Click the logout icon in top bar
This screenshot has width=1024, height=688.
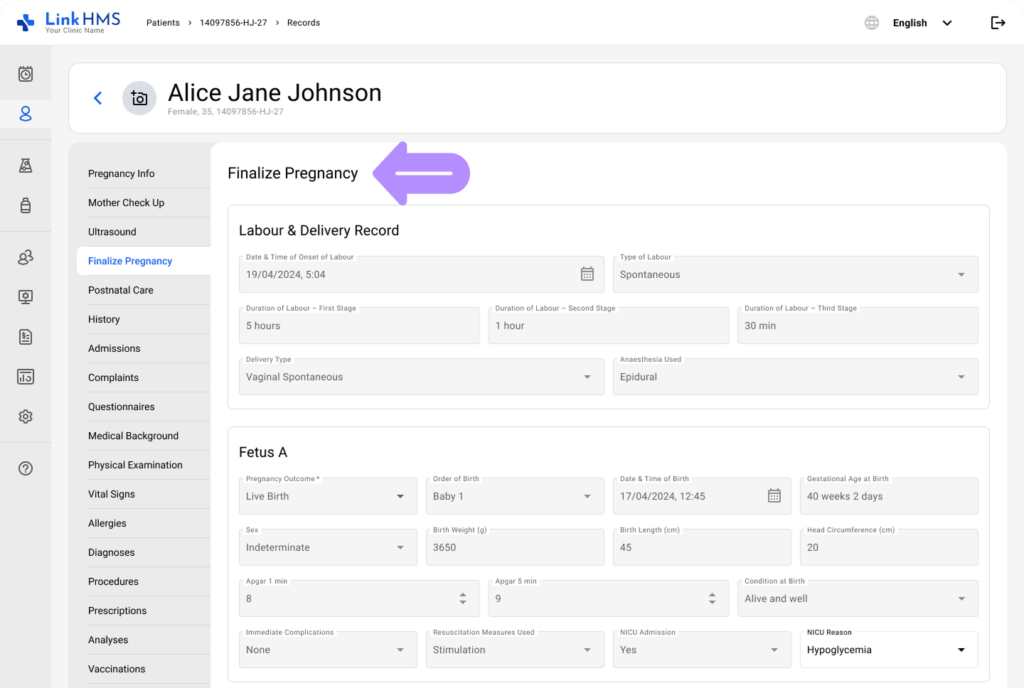997,23
